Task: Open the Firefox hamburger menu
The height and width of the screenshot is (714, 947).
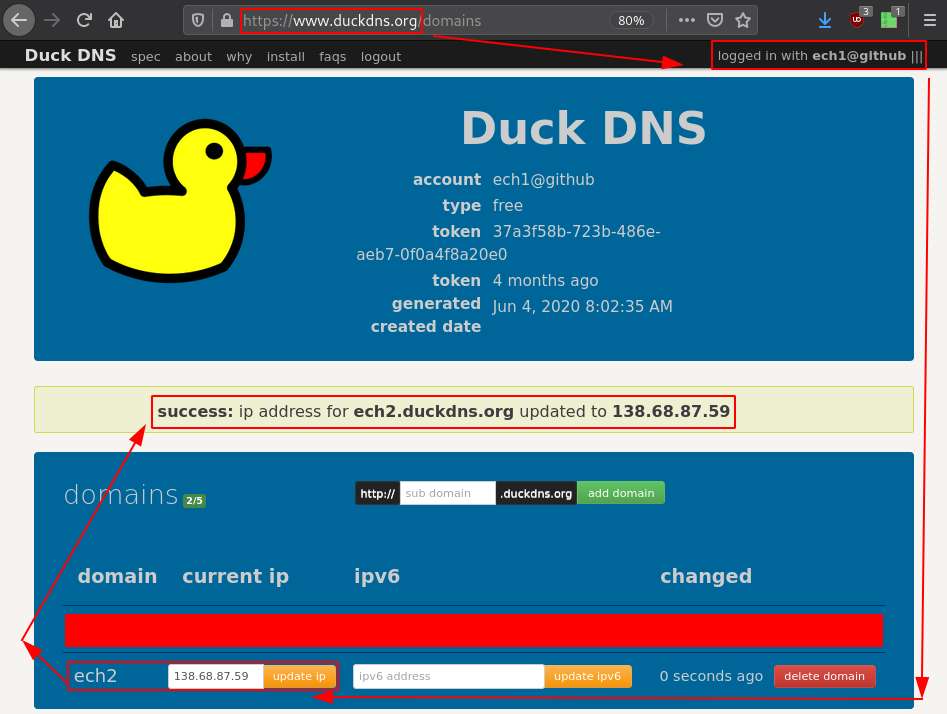Action: [929, 21]
